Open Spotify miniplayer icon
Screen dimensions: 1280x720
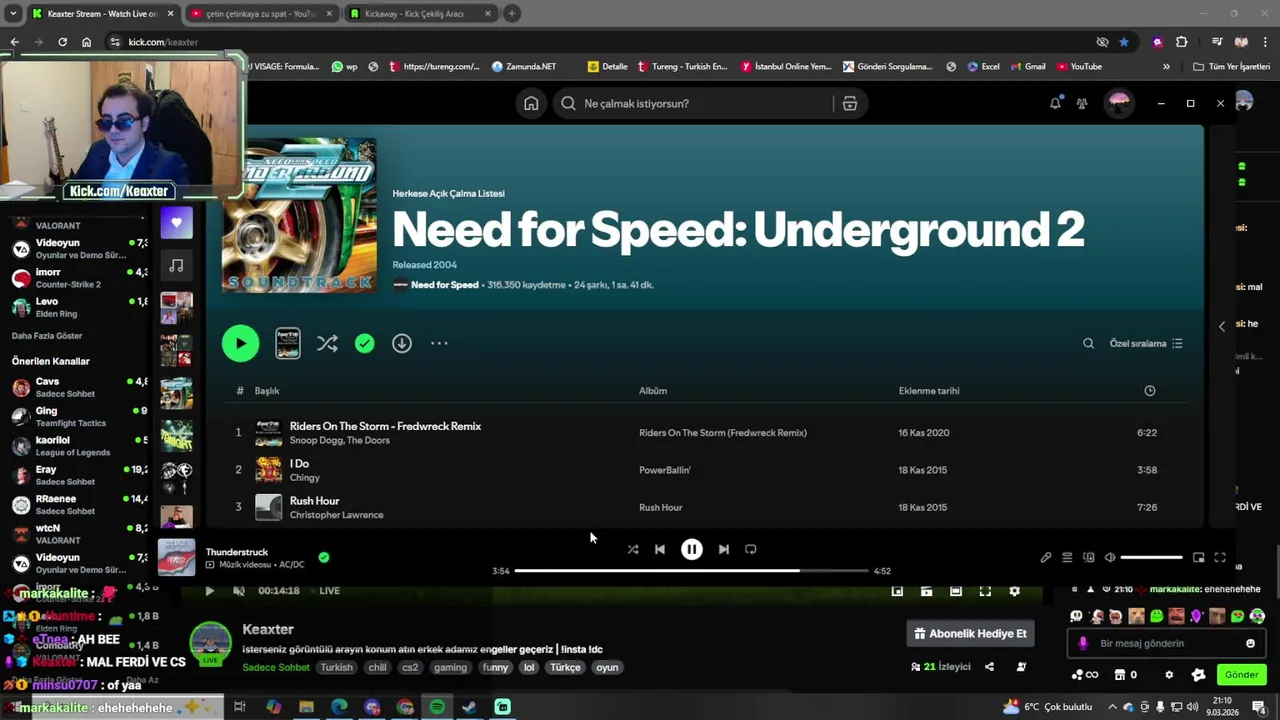1199,558
